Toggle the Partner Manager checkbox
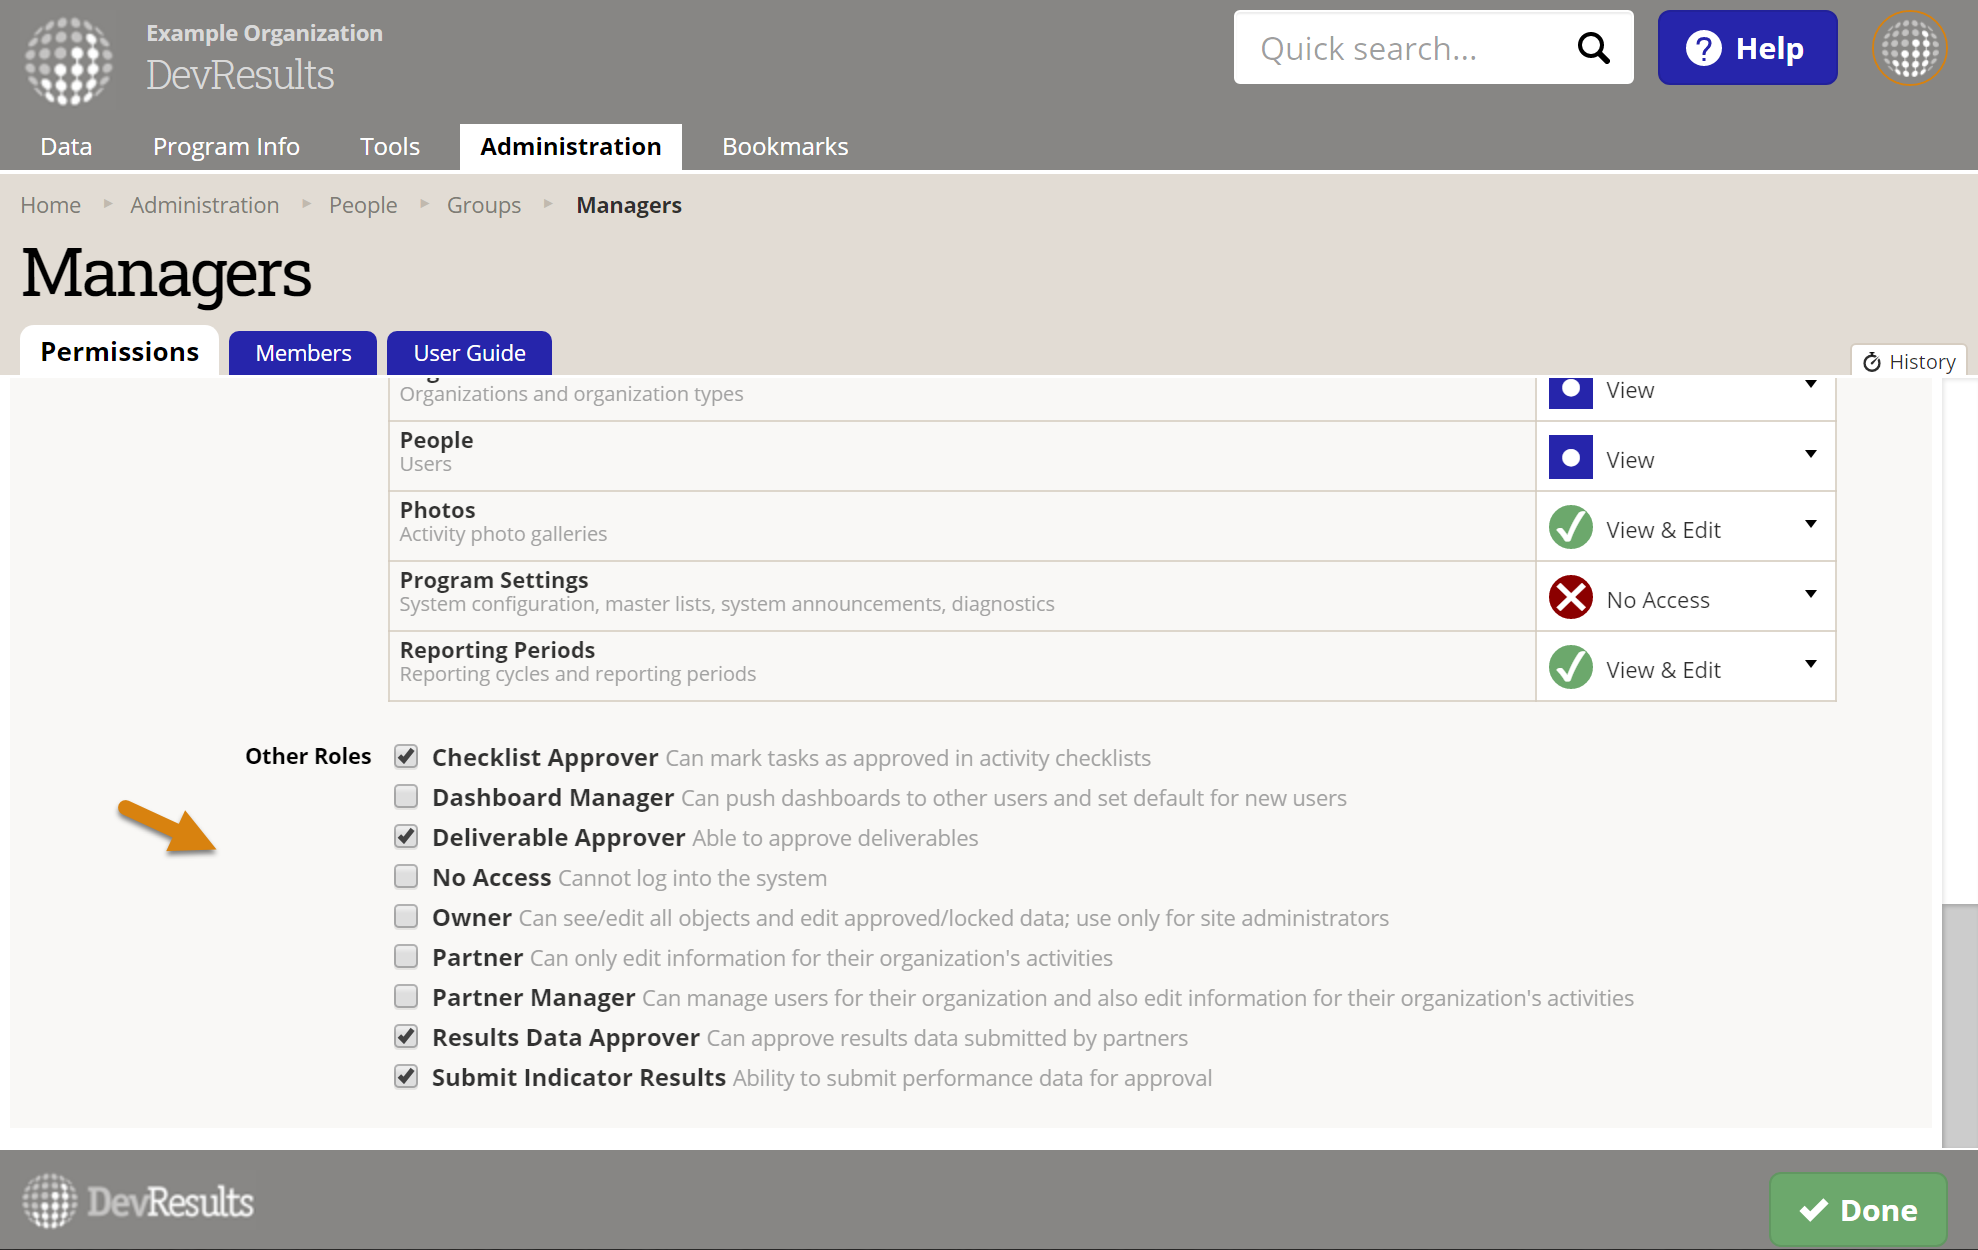1978x1250 pixels. pyautogui.click(x=406, y=996)
